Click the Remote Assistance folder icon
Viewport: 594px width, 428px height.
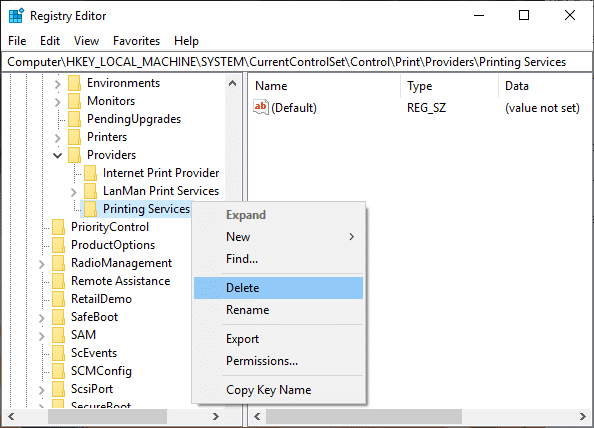point(58,281)
